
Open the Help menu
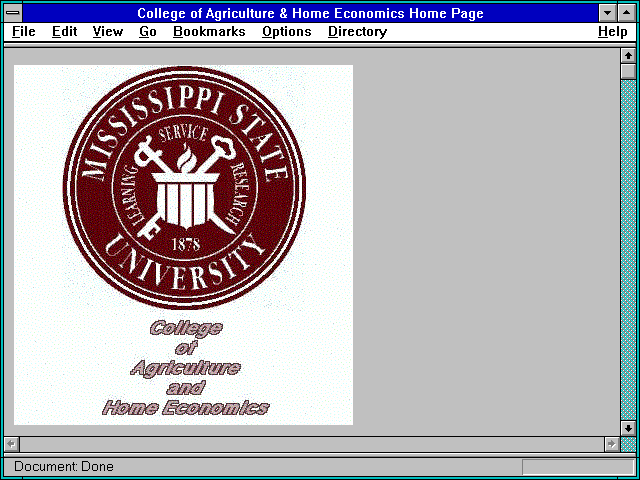click(613, 32)
